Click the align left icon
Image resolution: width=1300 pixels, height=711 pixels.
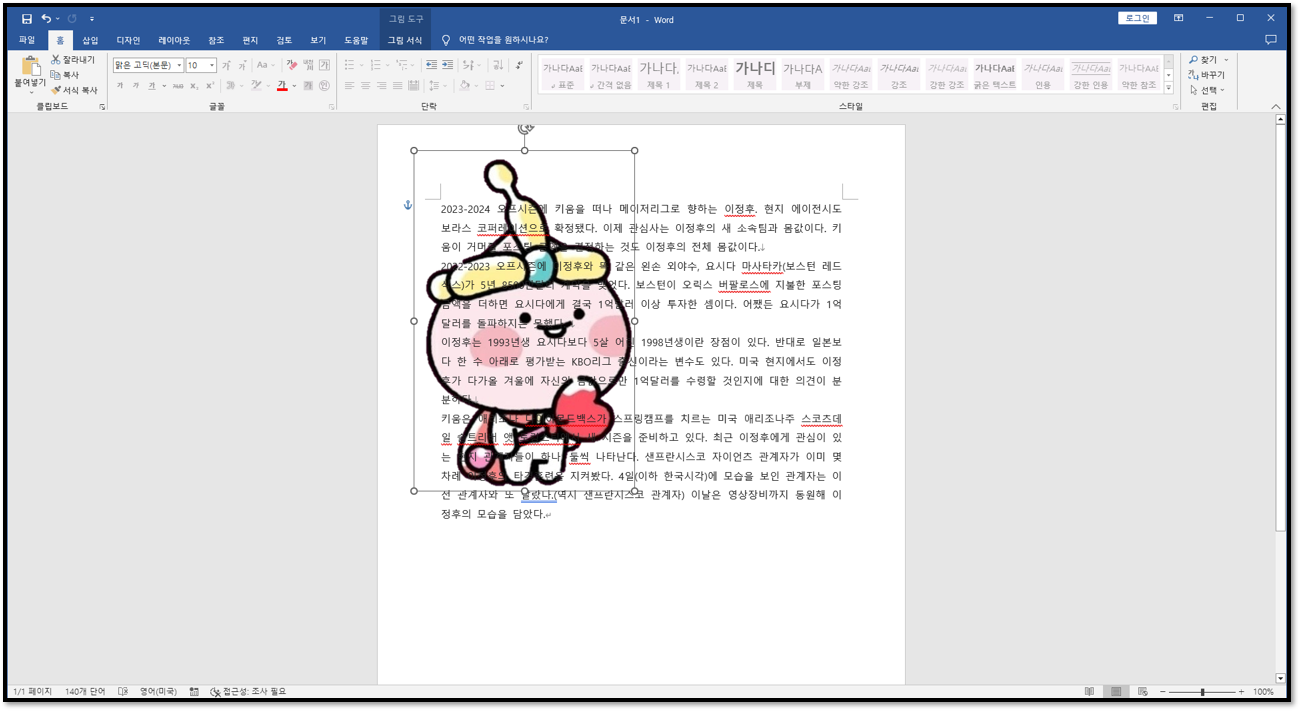pos(349,86)
